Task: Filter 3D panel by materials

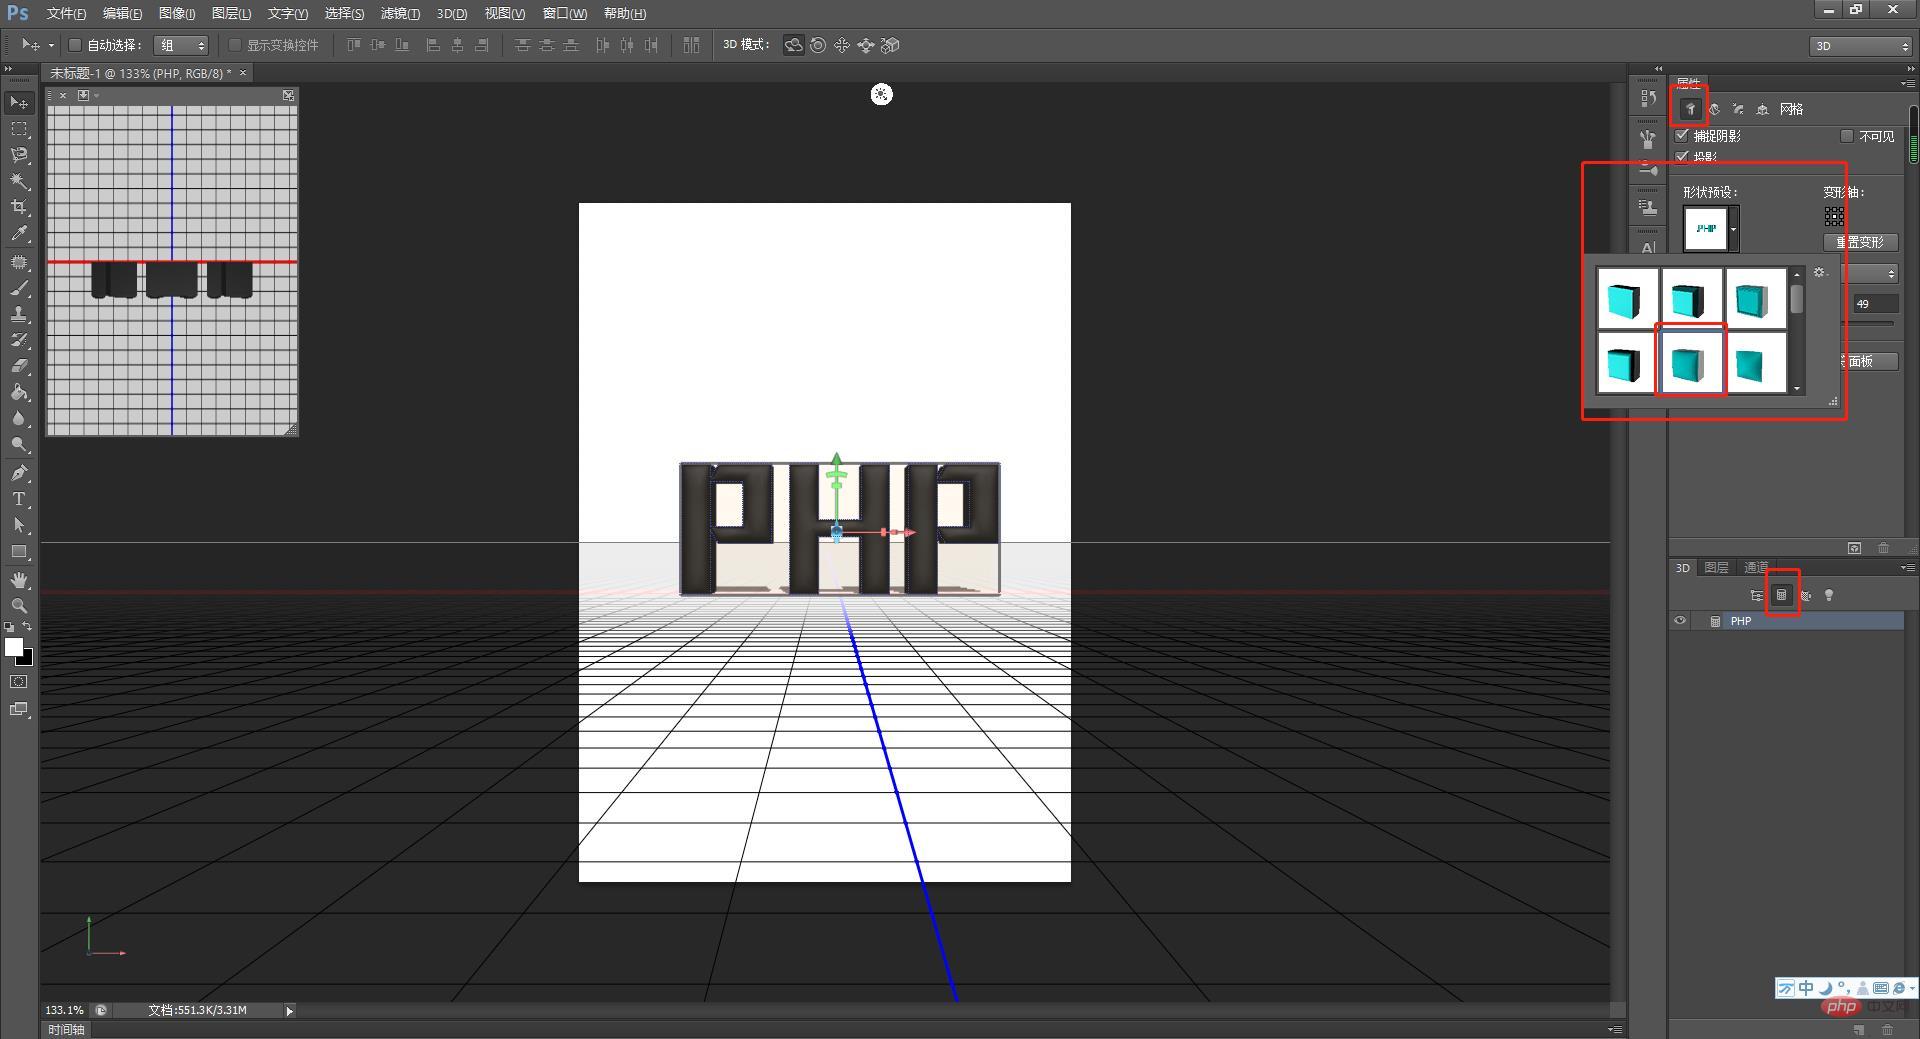Action: 1806,595
